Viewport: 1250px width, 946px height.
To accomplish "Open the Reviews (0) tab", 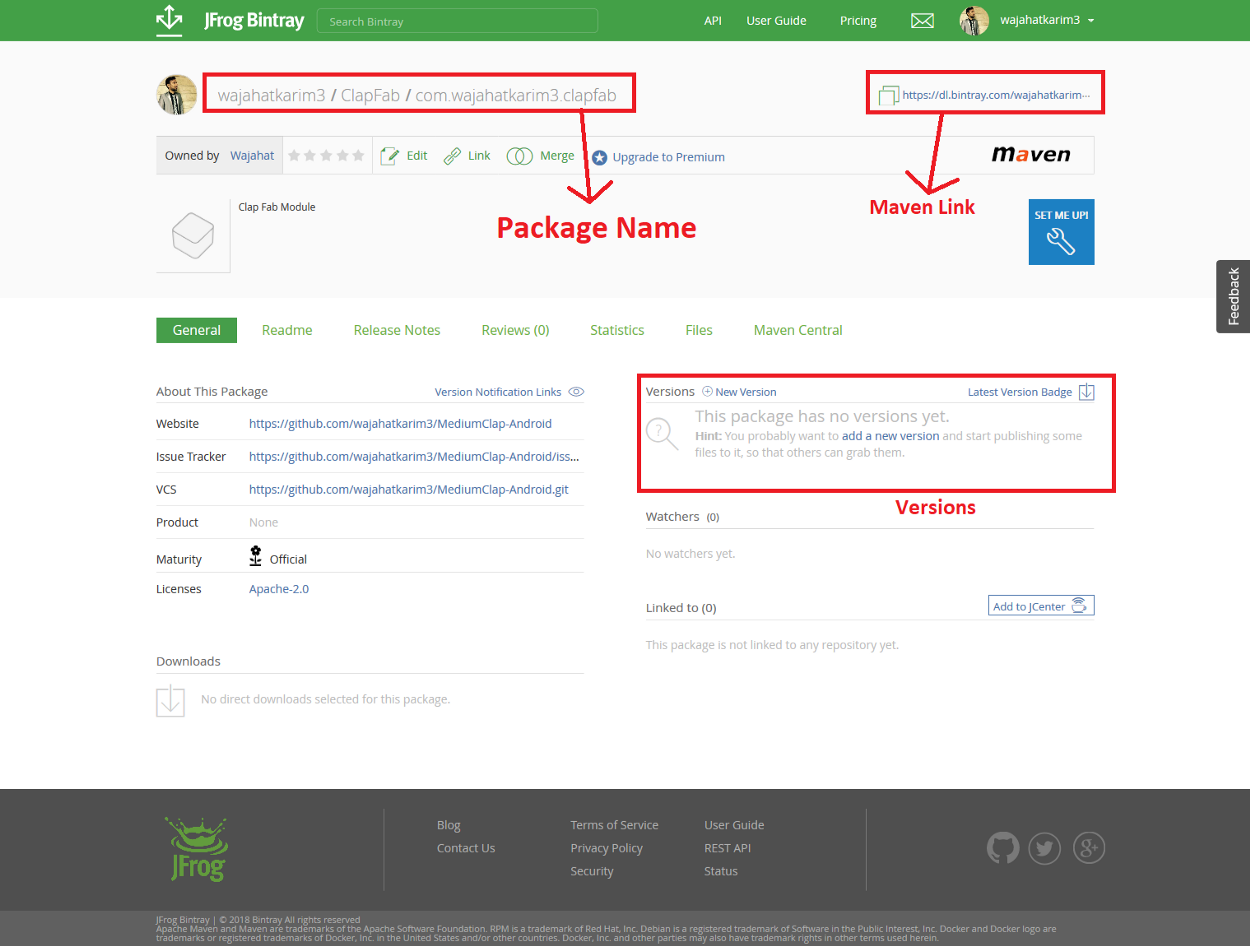I will coord(515,330).
